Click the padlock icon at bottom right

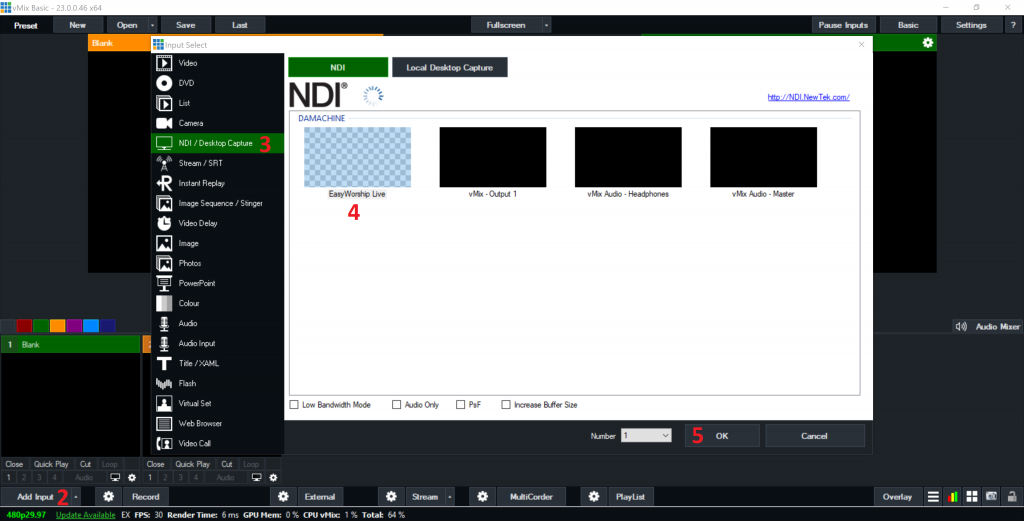(x=1012, y=497)
